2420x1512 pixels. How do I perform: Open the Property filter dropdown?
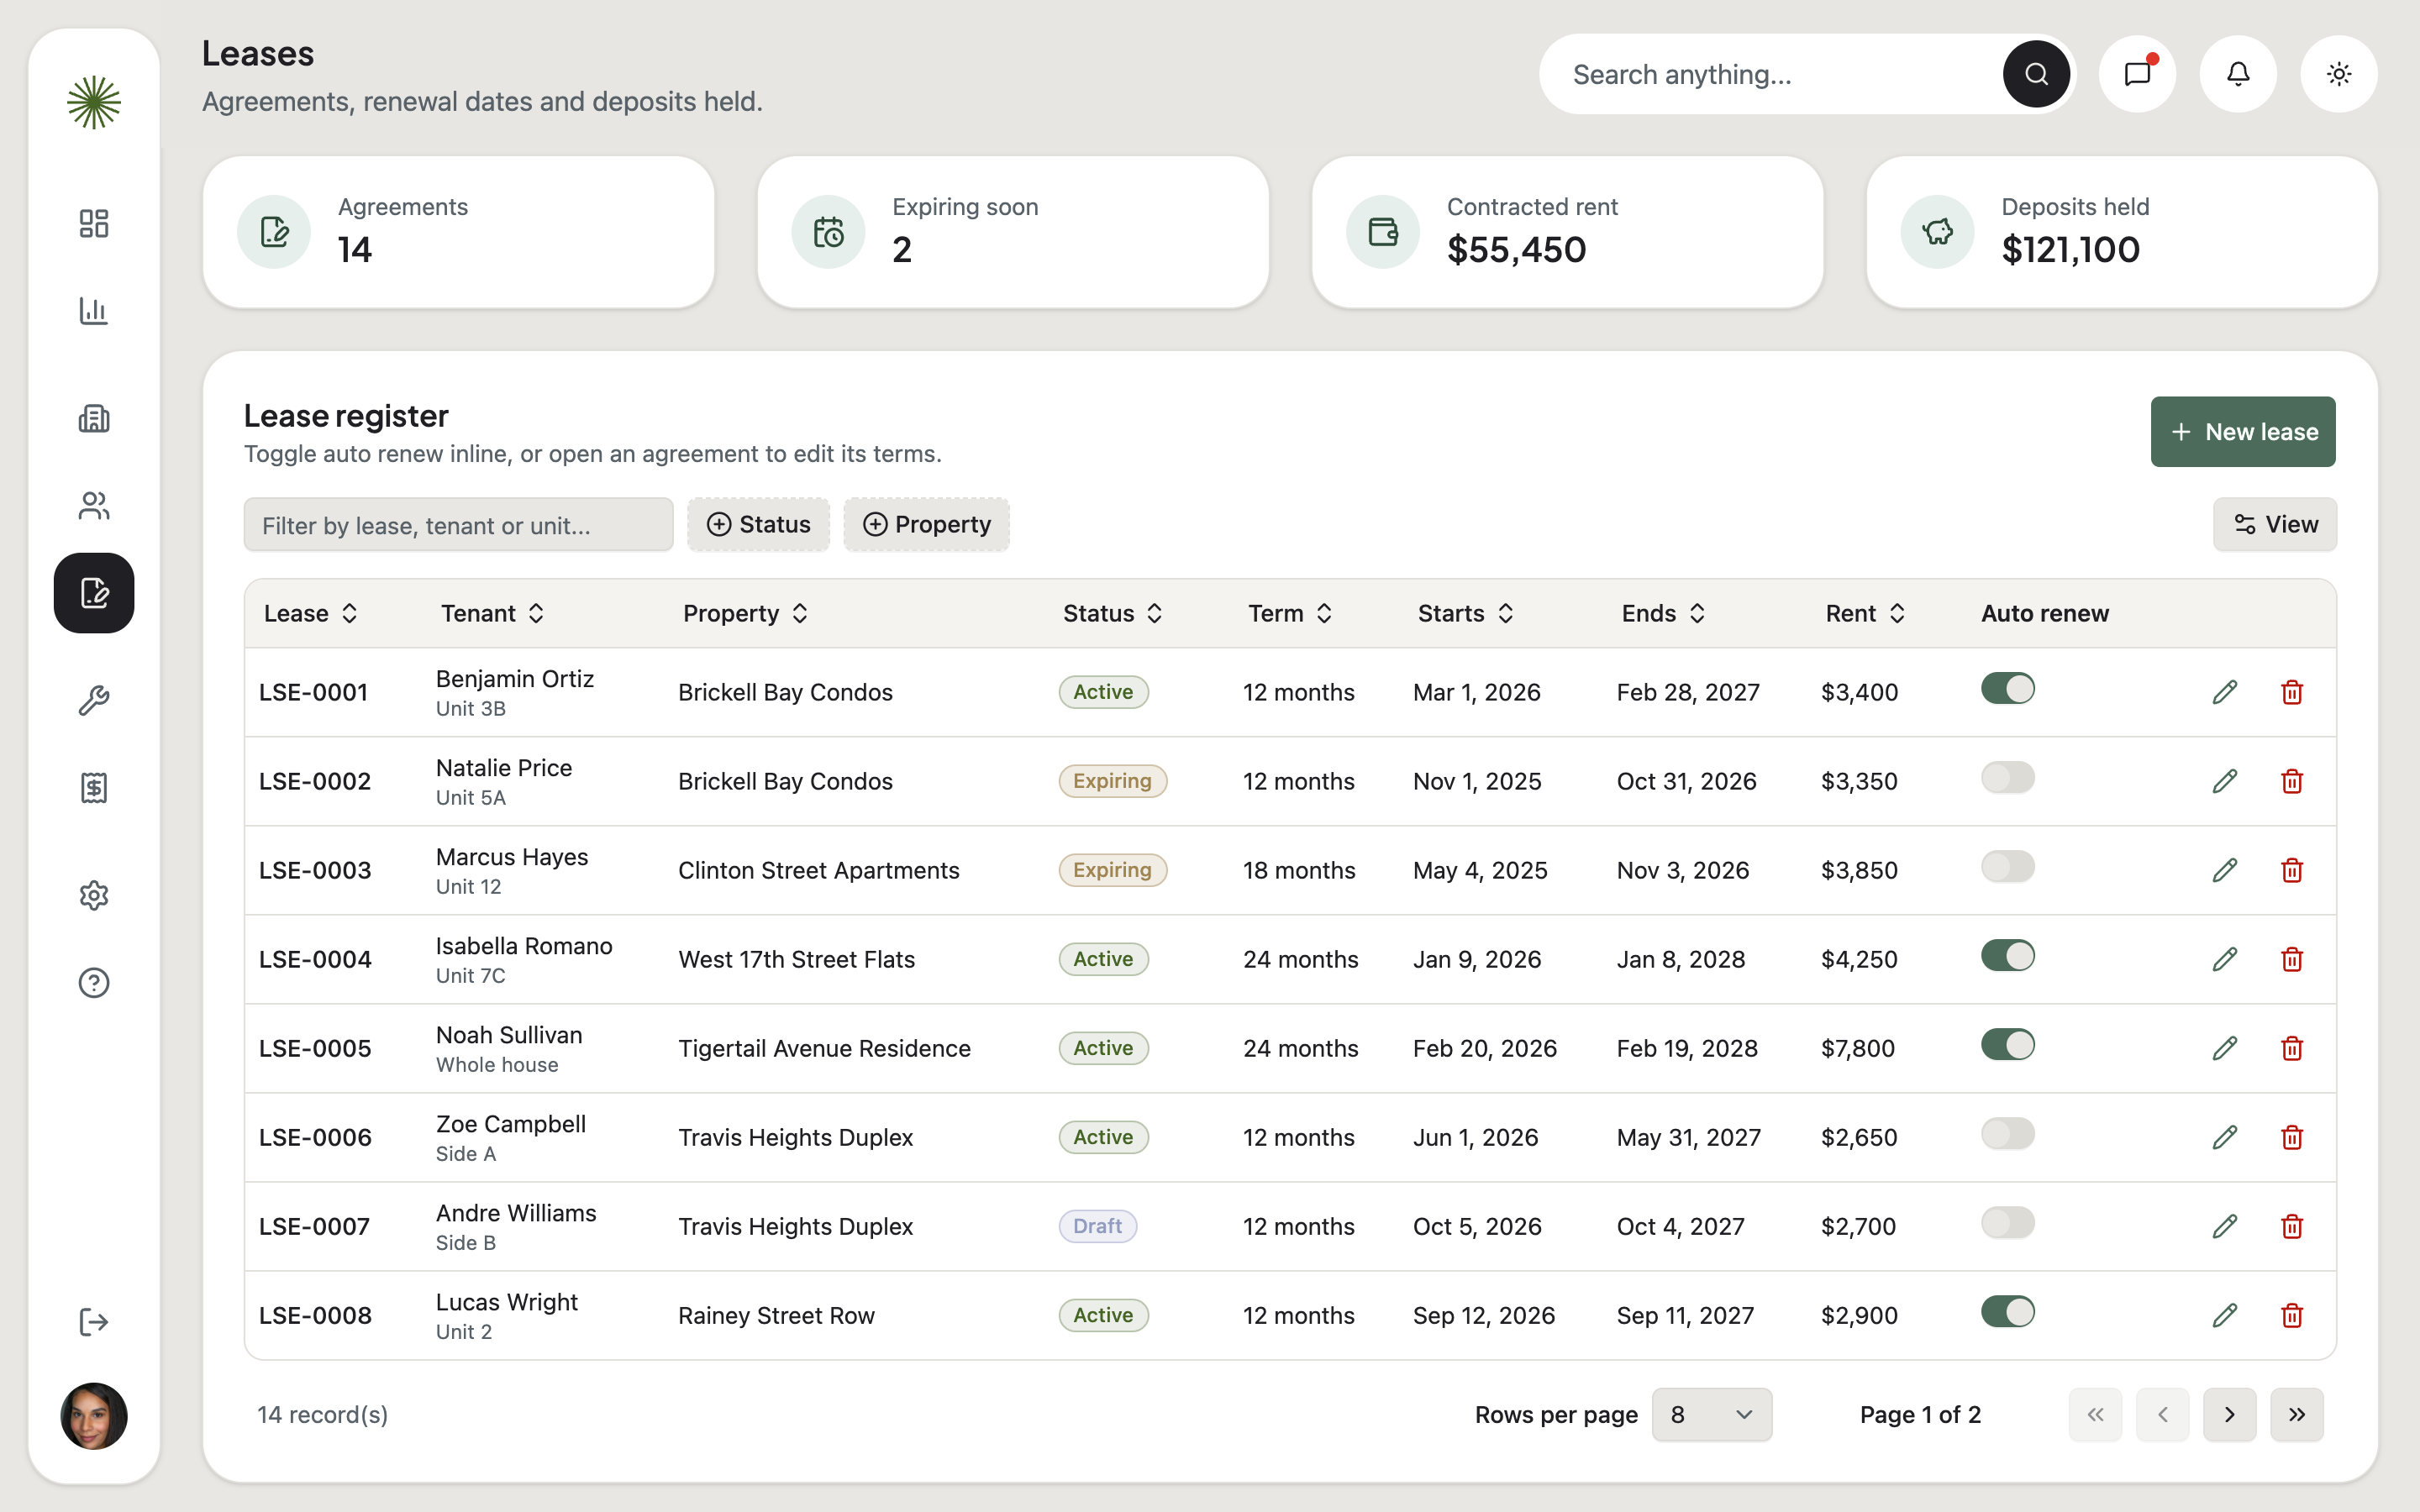926,524
